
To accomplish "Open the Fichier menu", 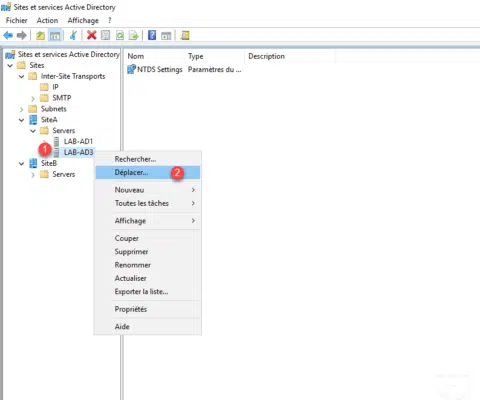I will [16, 20].
